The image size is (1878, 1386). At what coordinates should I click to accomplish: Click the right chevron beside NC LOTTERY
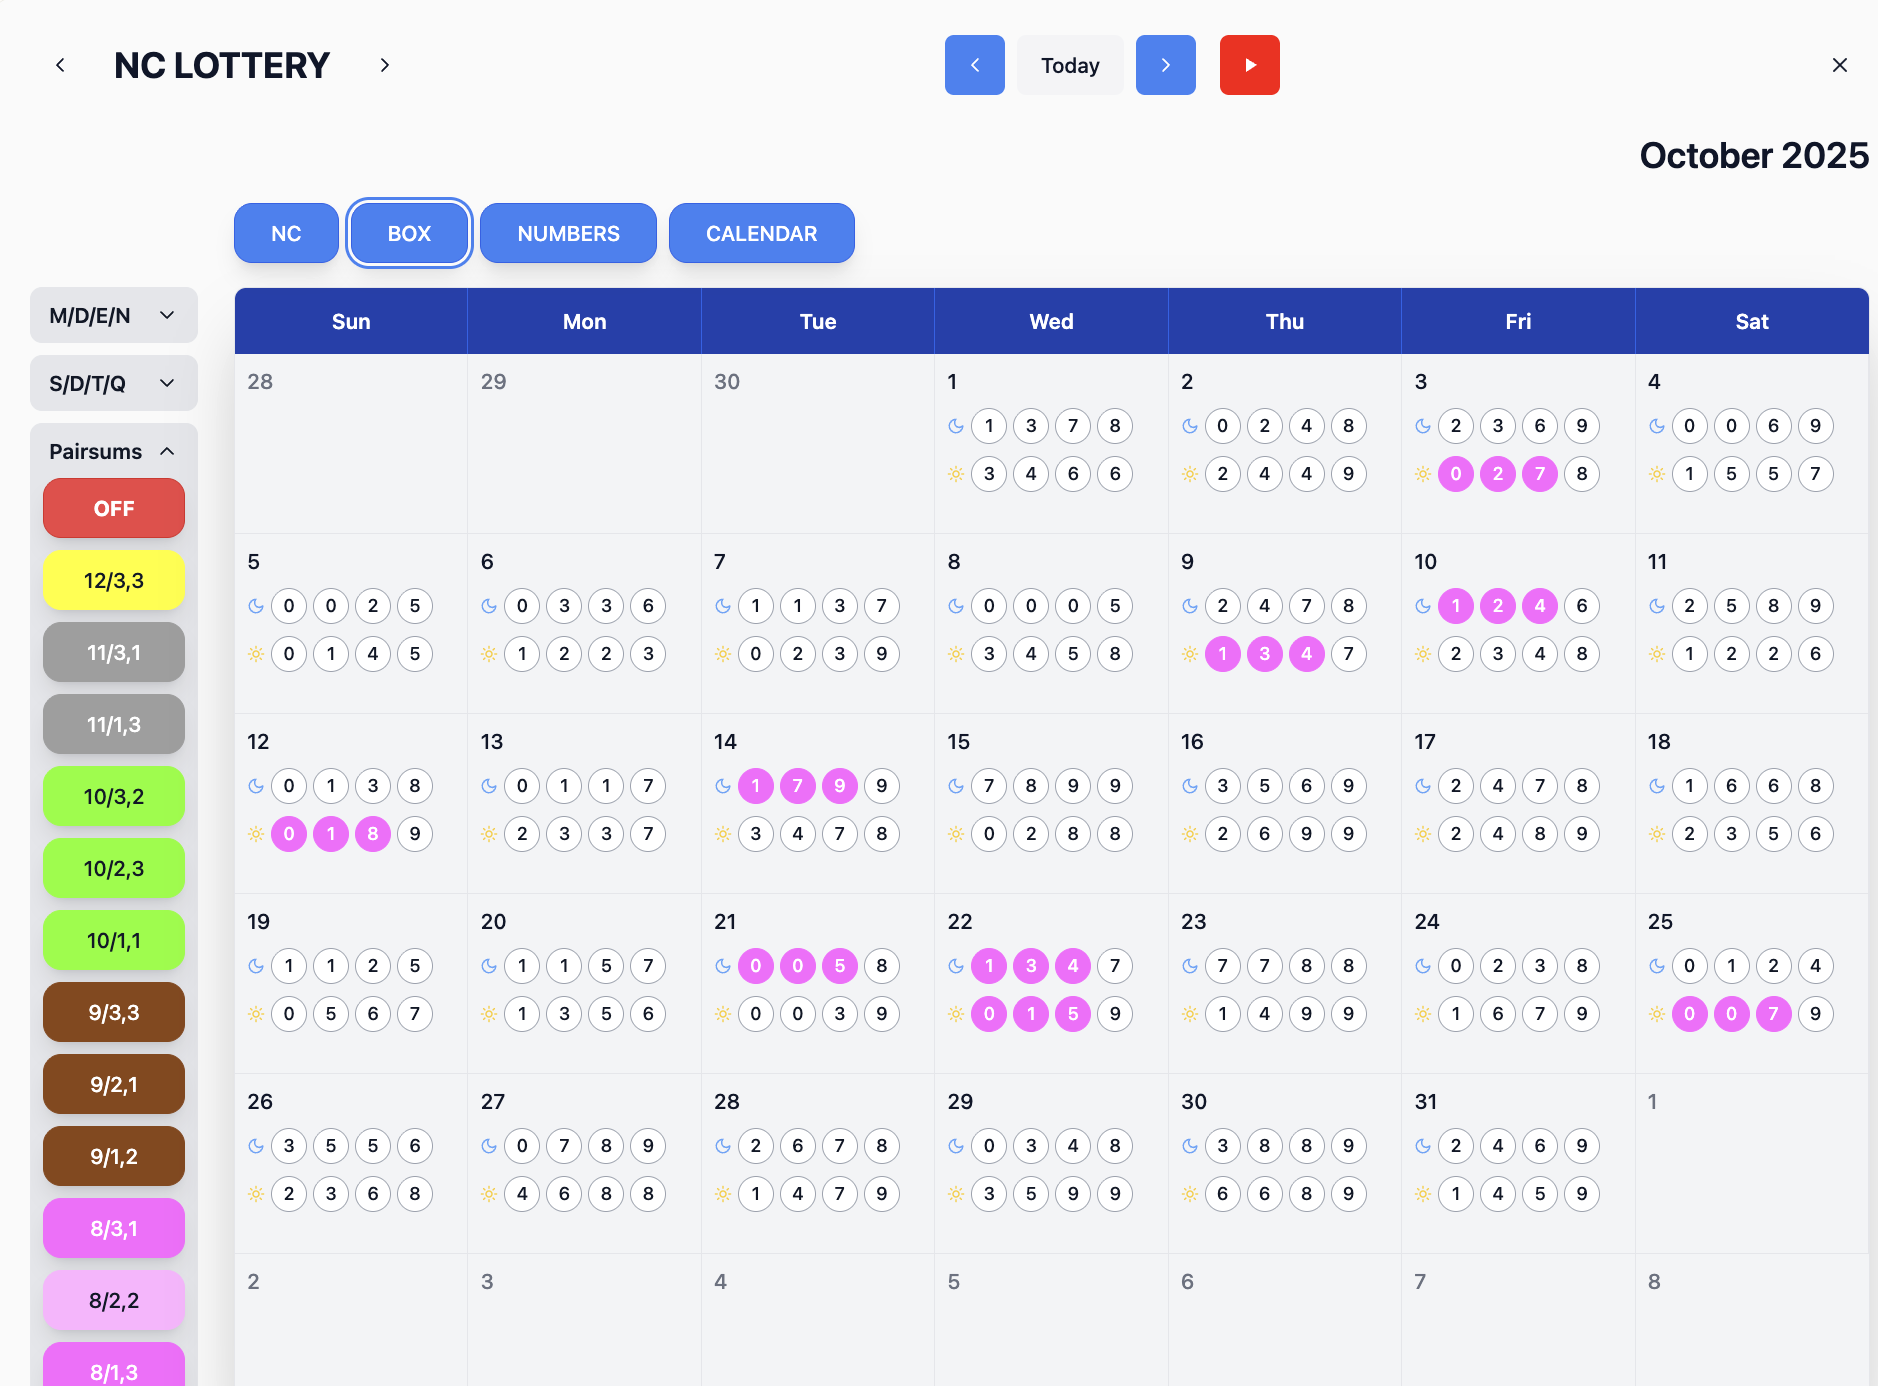[x=385, y=65]
